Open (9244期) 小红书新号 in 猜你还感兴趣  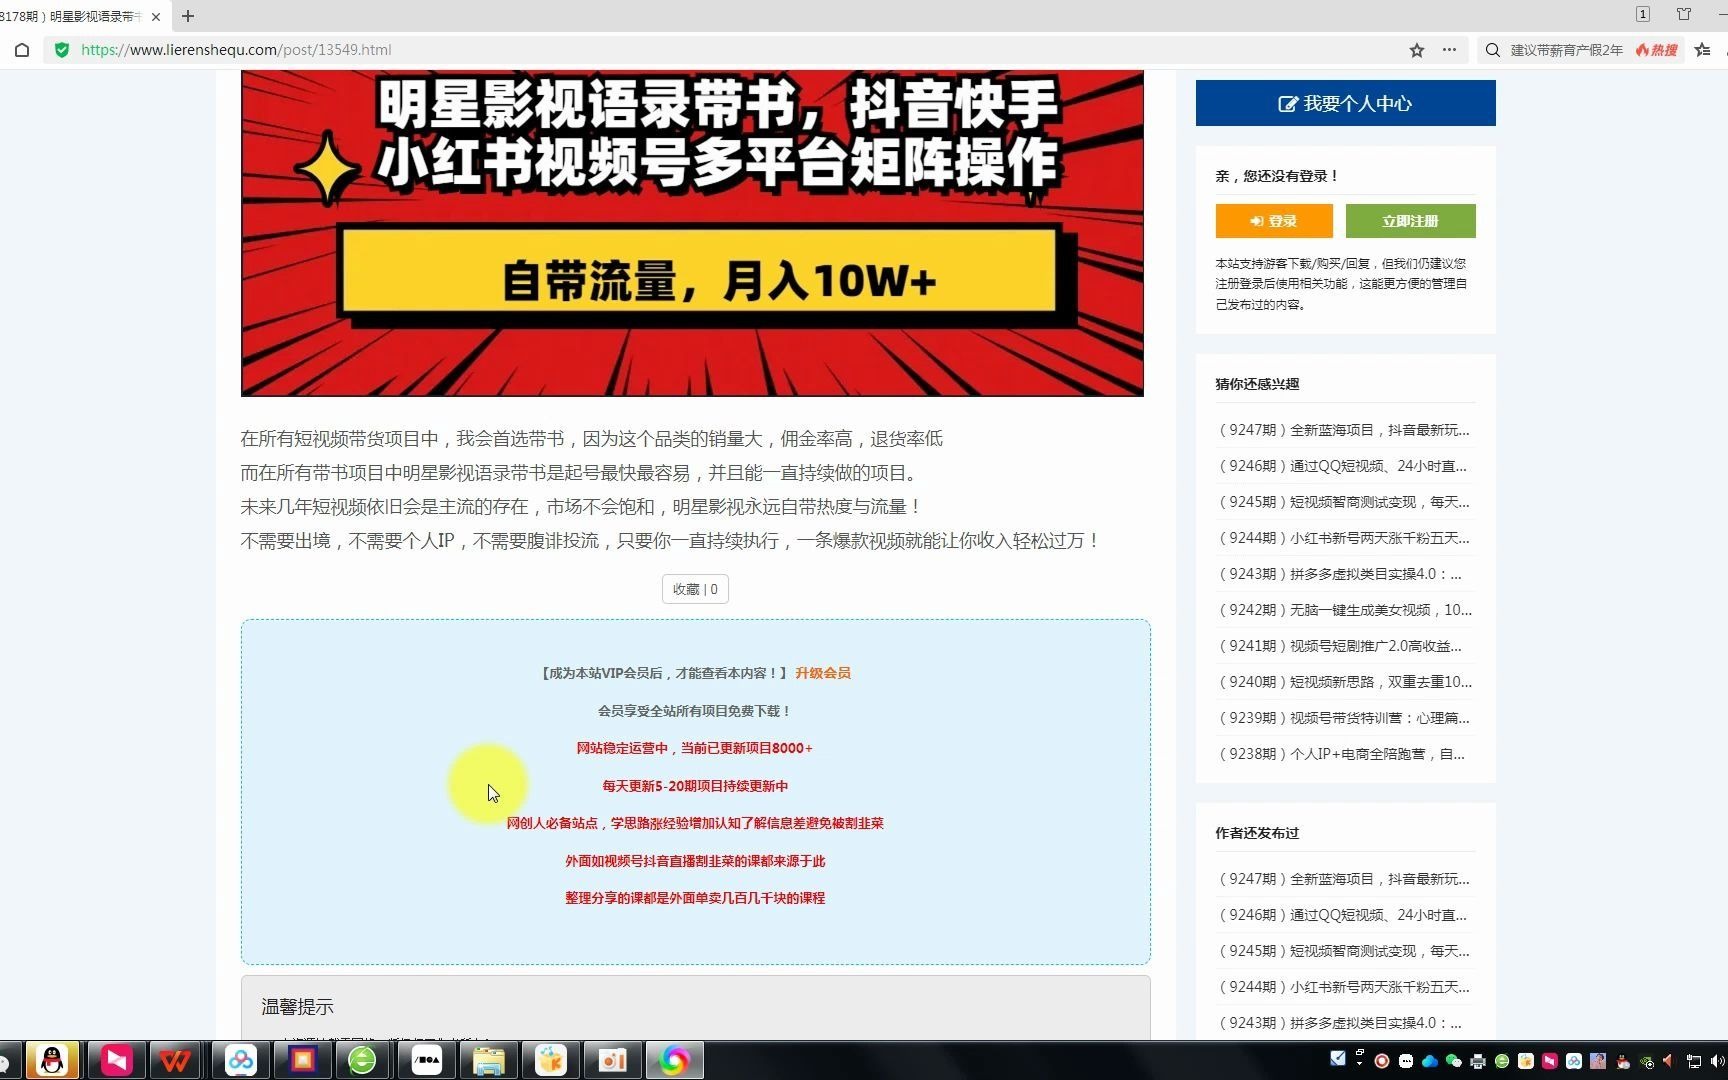pos(1343,538)
